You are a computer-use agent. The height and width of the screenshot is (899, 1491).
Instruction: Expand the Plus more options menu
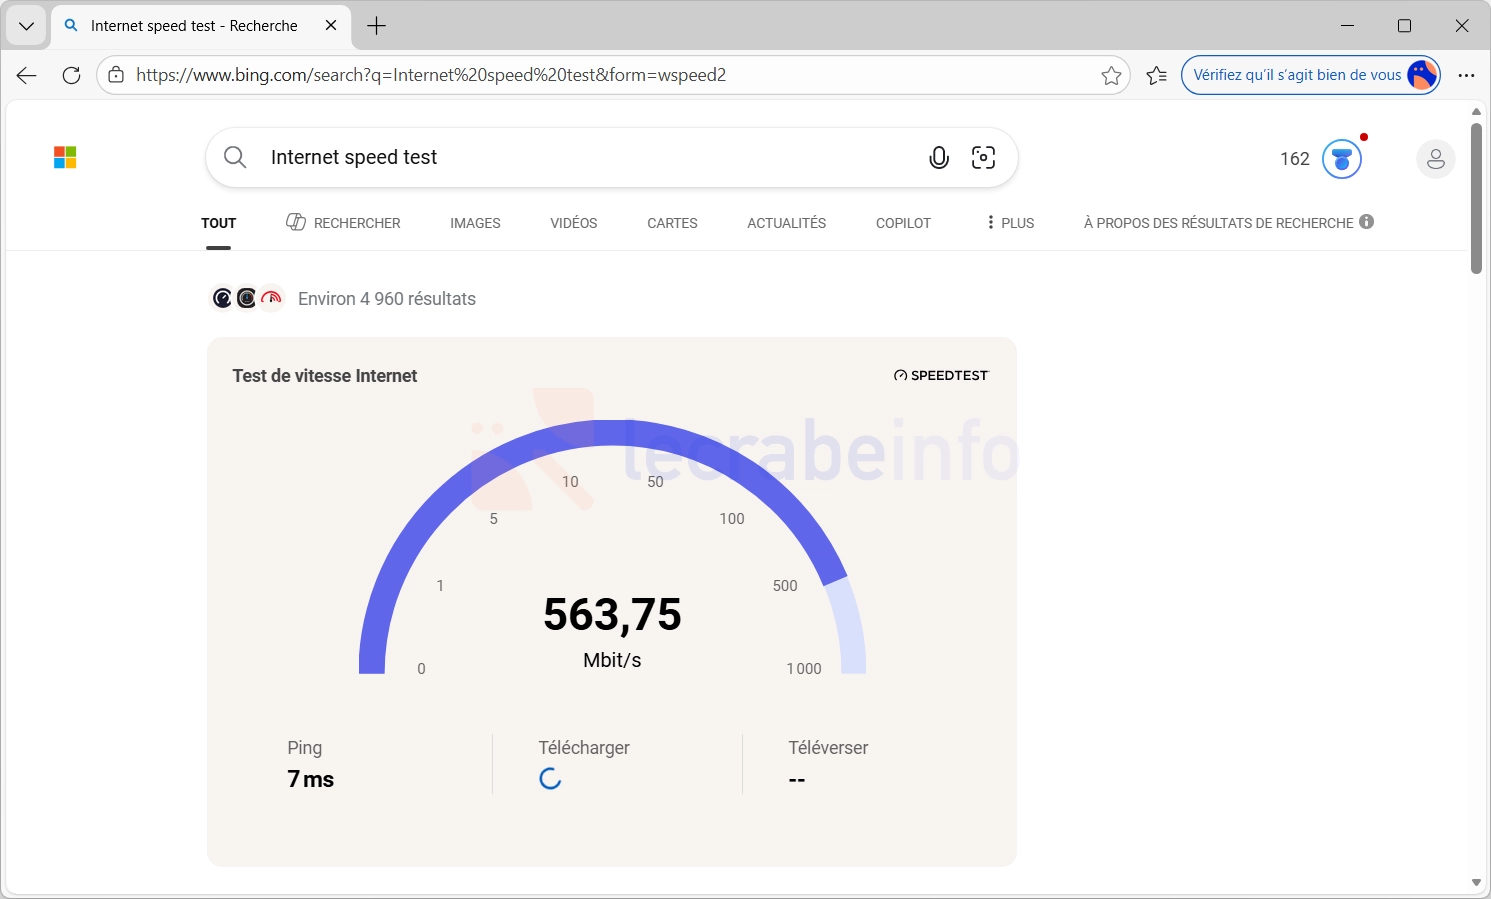1009,223
